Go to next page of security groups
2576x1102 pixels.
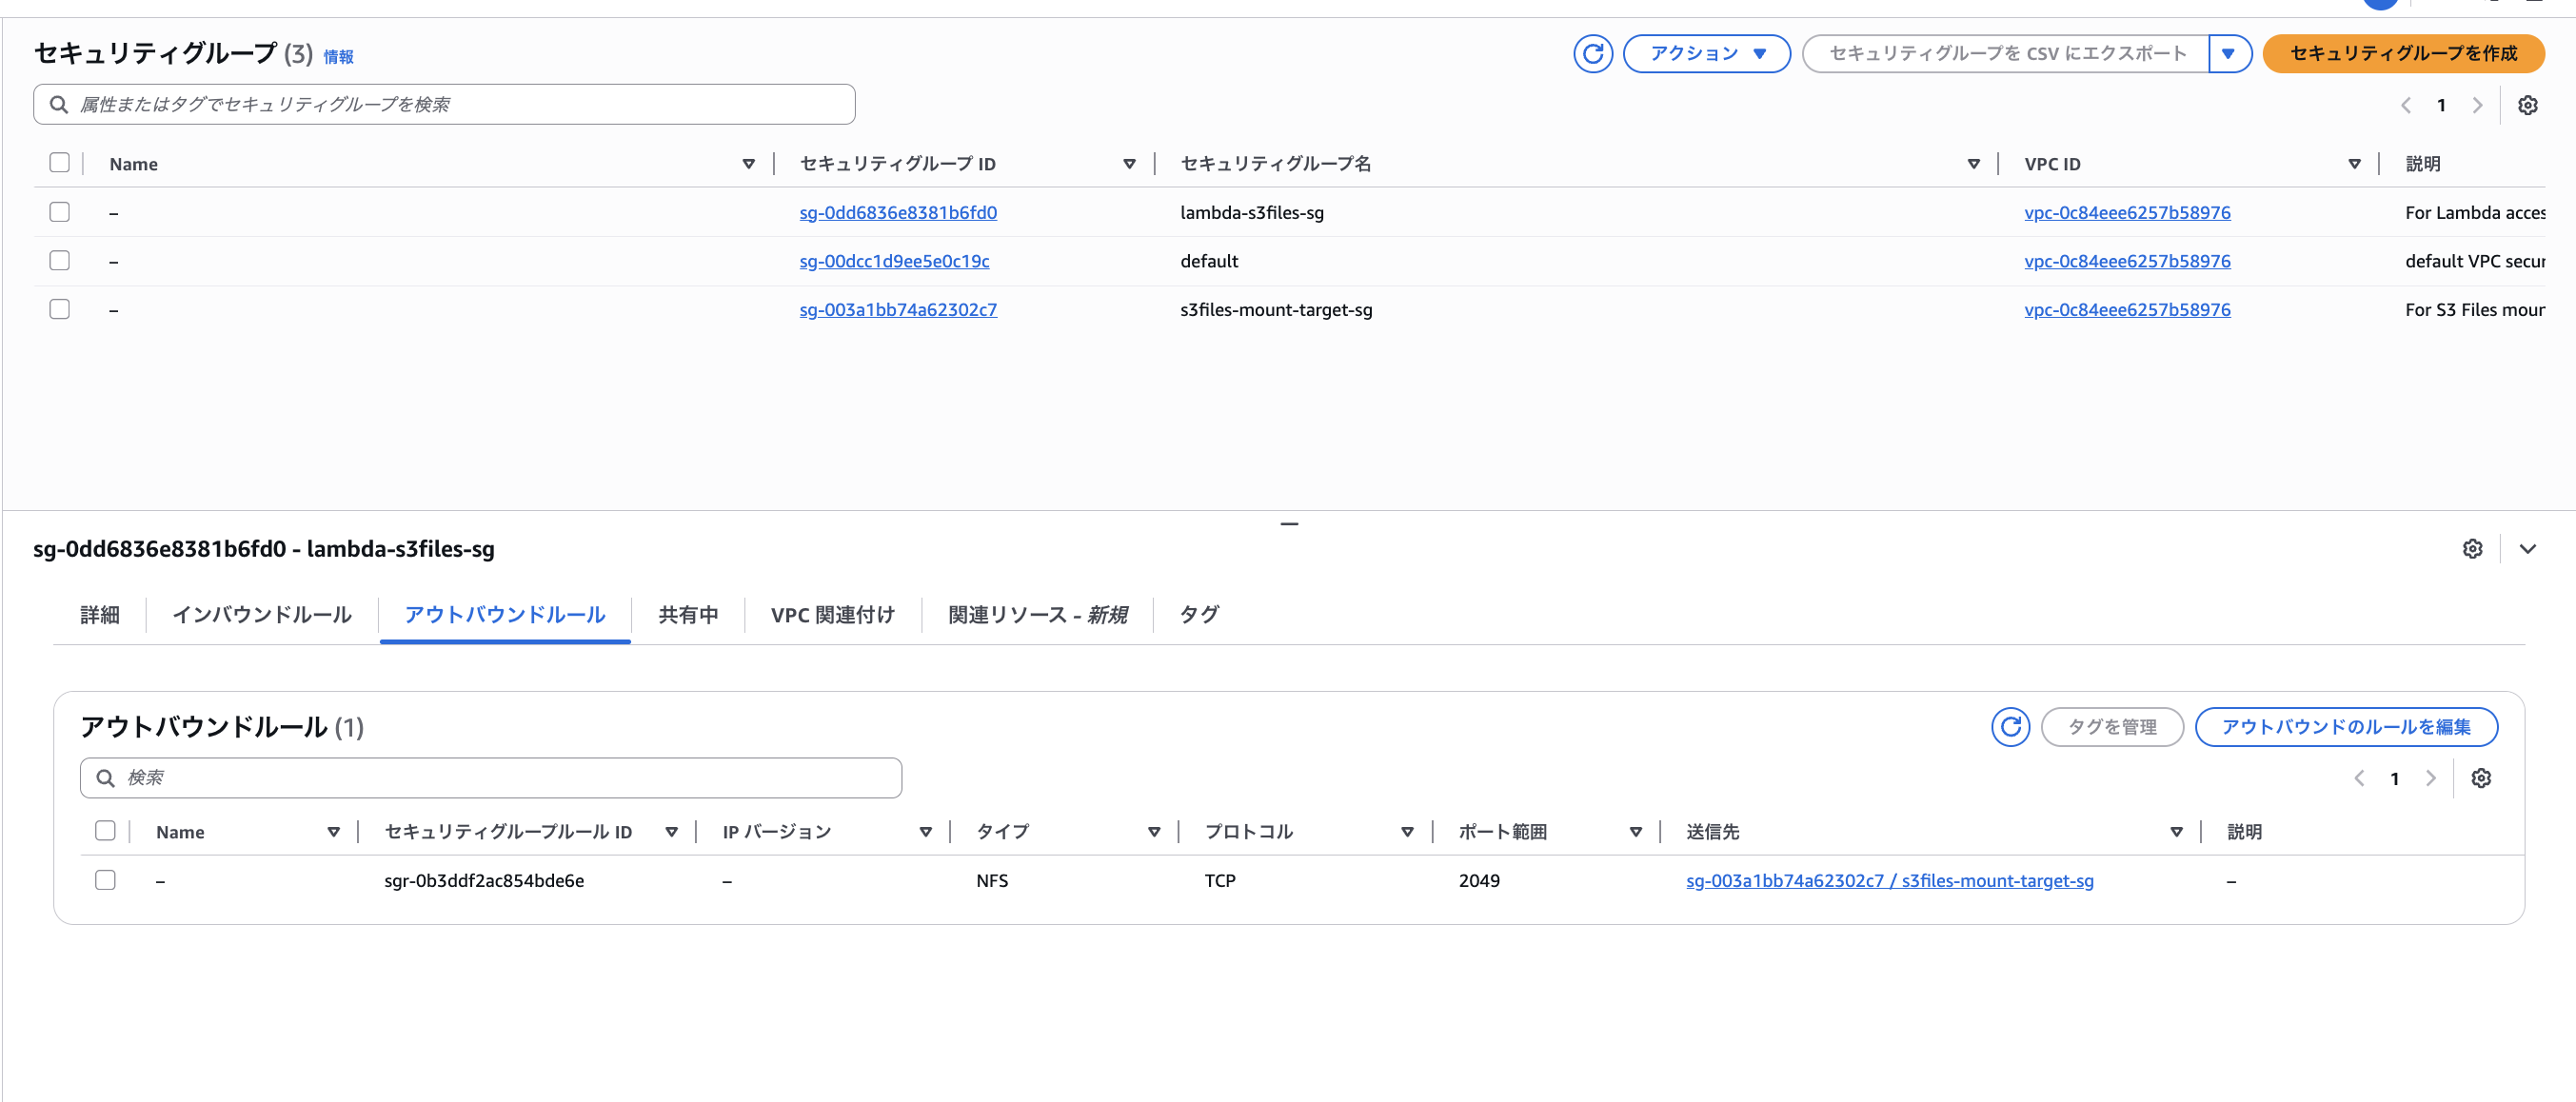tap(2477, 105)
